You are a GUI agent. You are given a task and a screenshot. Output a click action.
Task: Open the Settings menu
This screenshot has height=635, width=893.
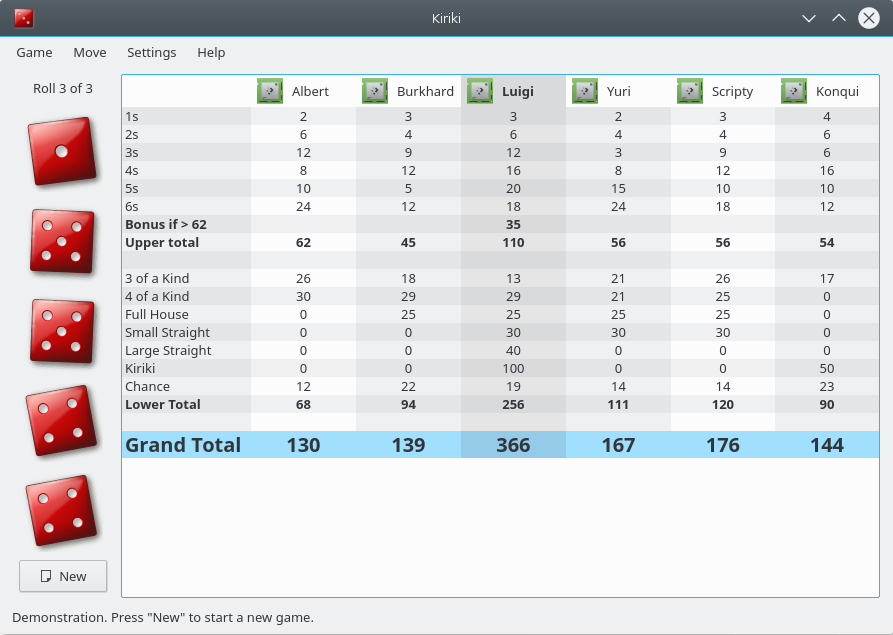click(x=151, y=52)
